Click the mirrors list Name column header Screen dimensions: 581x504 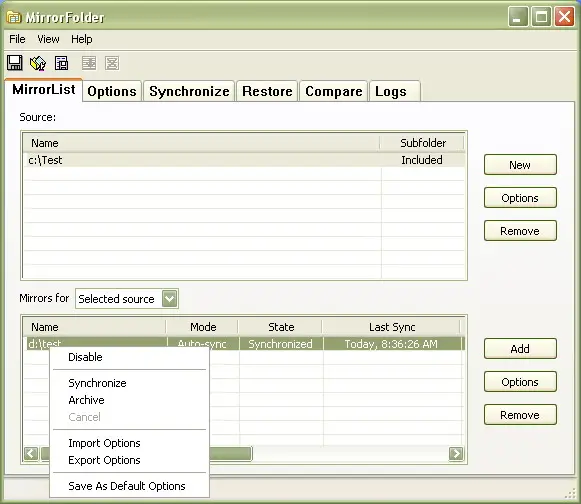[95, 327]
